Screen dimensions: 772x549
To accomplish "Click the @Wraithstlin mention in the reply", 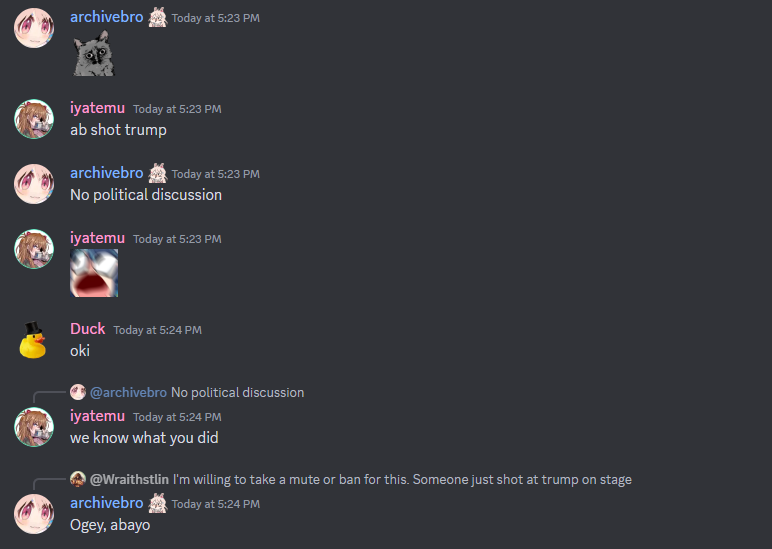I will tap(129, 479).
